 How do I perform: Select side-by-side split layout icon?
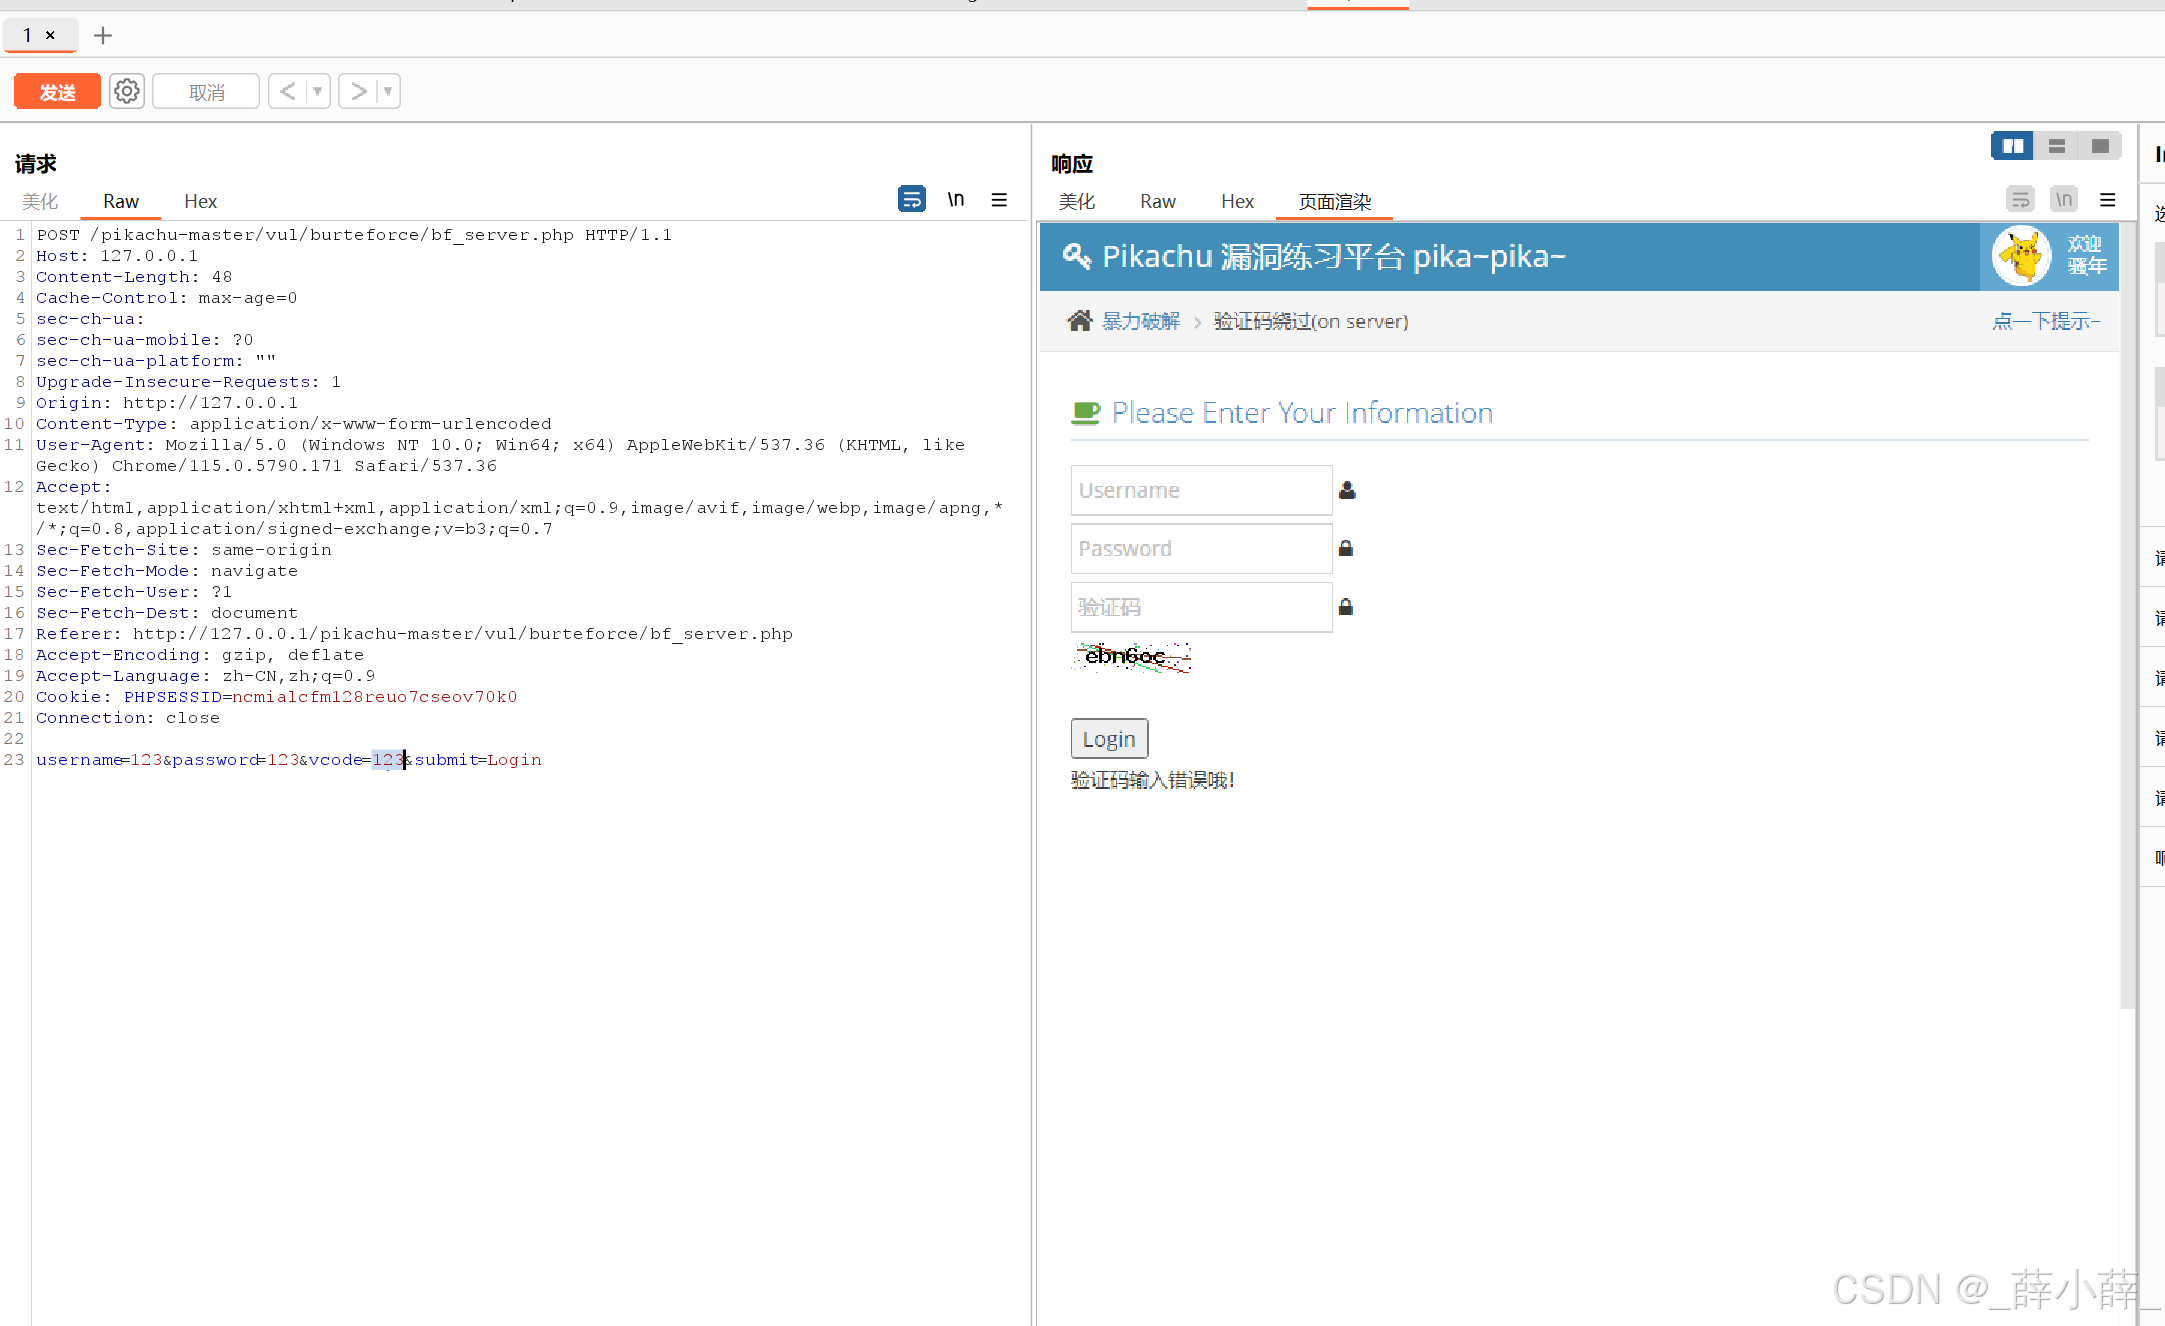click(x=2012, y=146)
